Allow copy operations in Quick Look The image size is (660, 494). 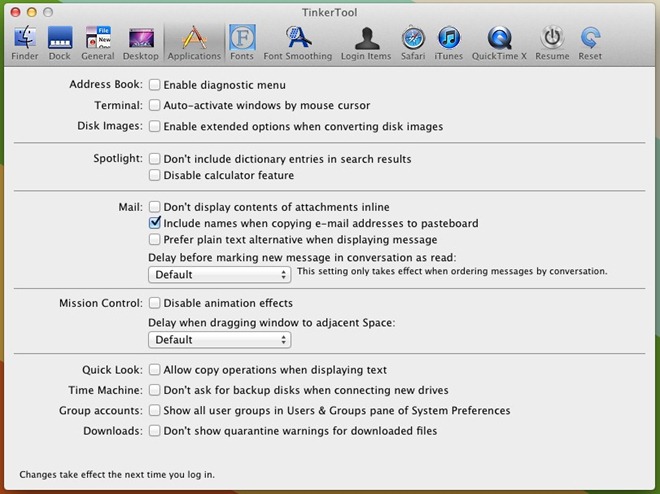tap(154, 370)
